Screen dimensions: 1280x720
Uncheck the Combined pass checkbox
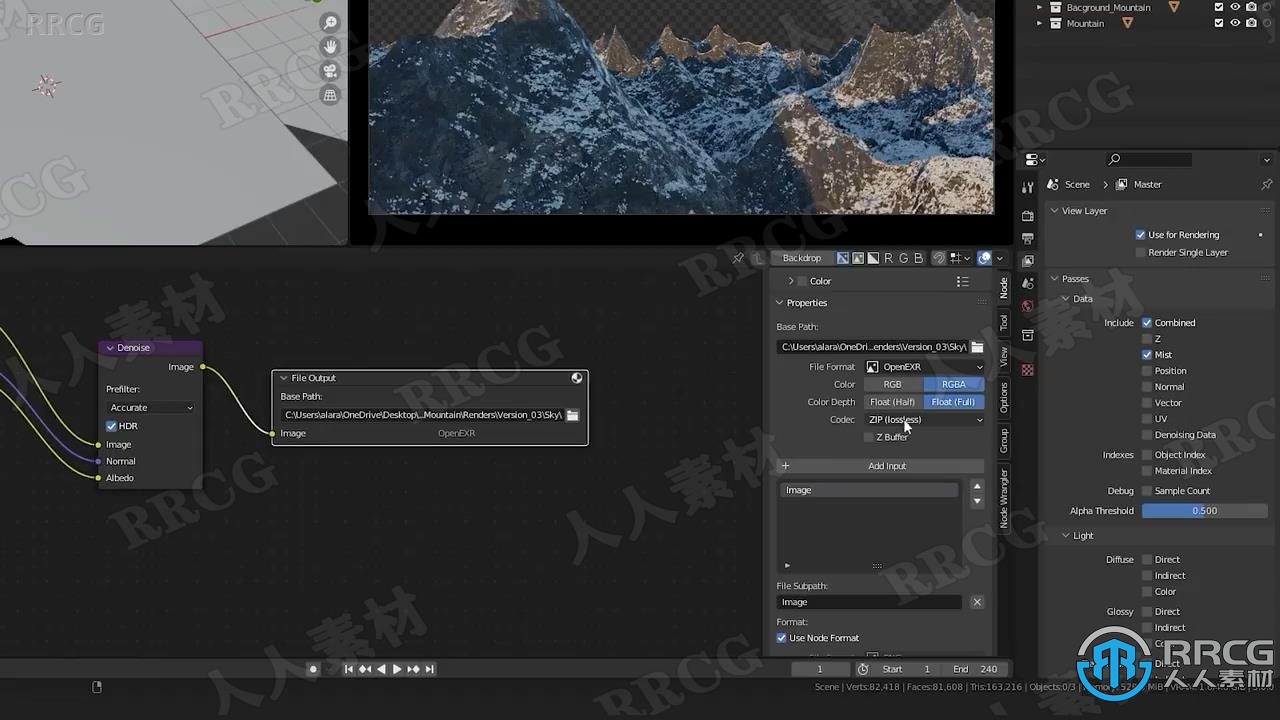click(x=1147, y=323)
